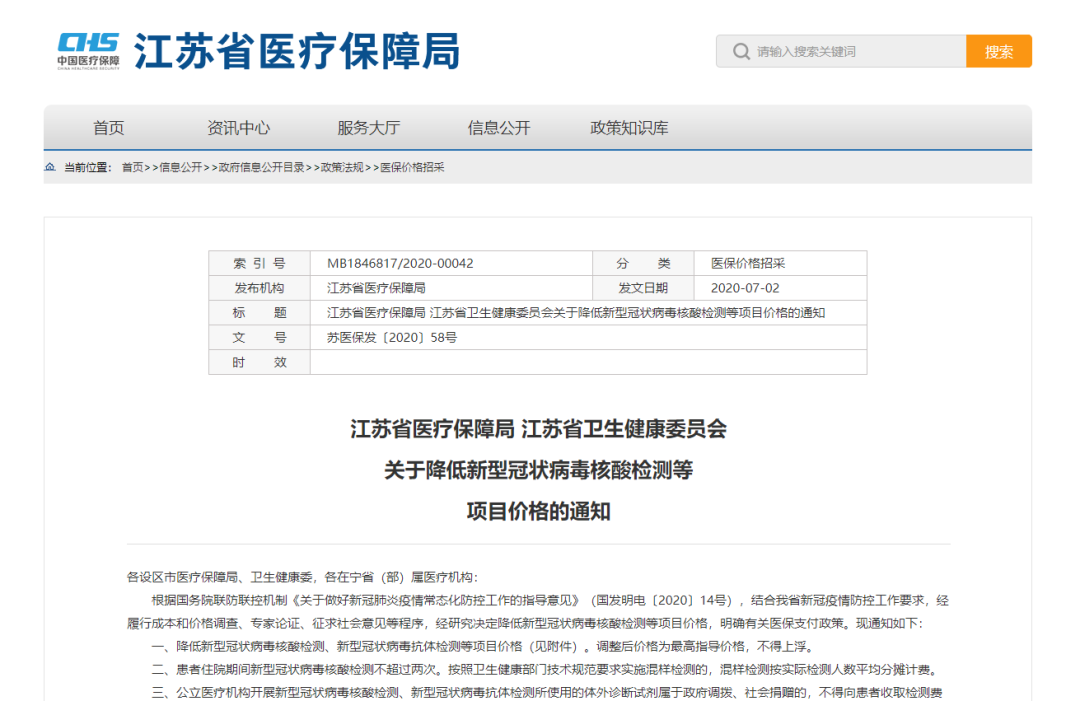Viewport: 1080px width, 701px height.
Task: Open the 首页 navigation menu item
Action: coord(109,128)
